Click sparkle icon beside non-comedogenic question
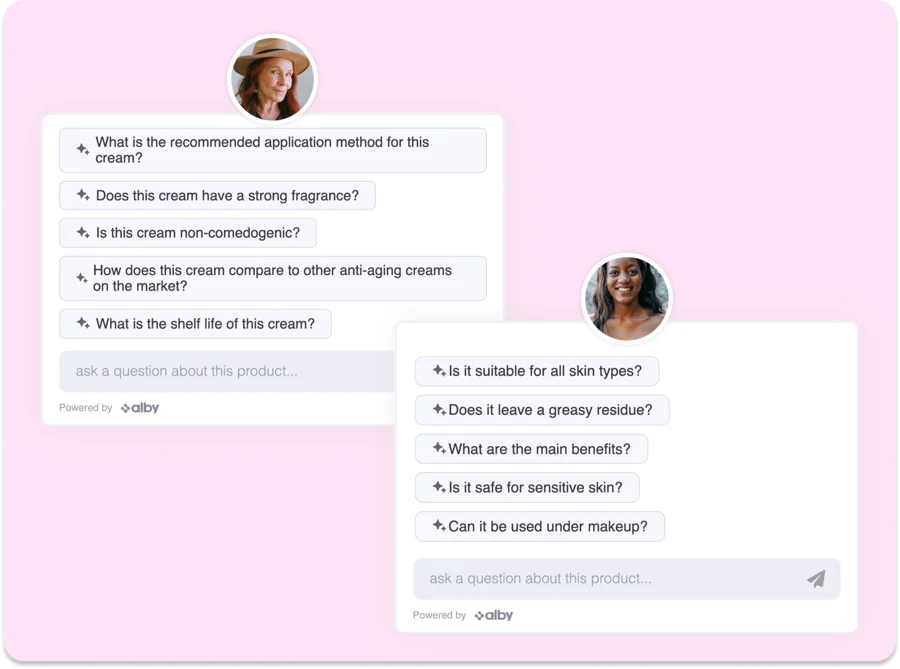 pos(83,232)
